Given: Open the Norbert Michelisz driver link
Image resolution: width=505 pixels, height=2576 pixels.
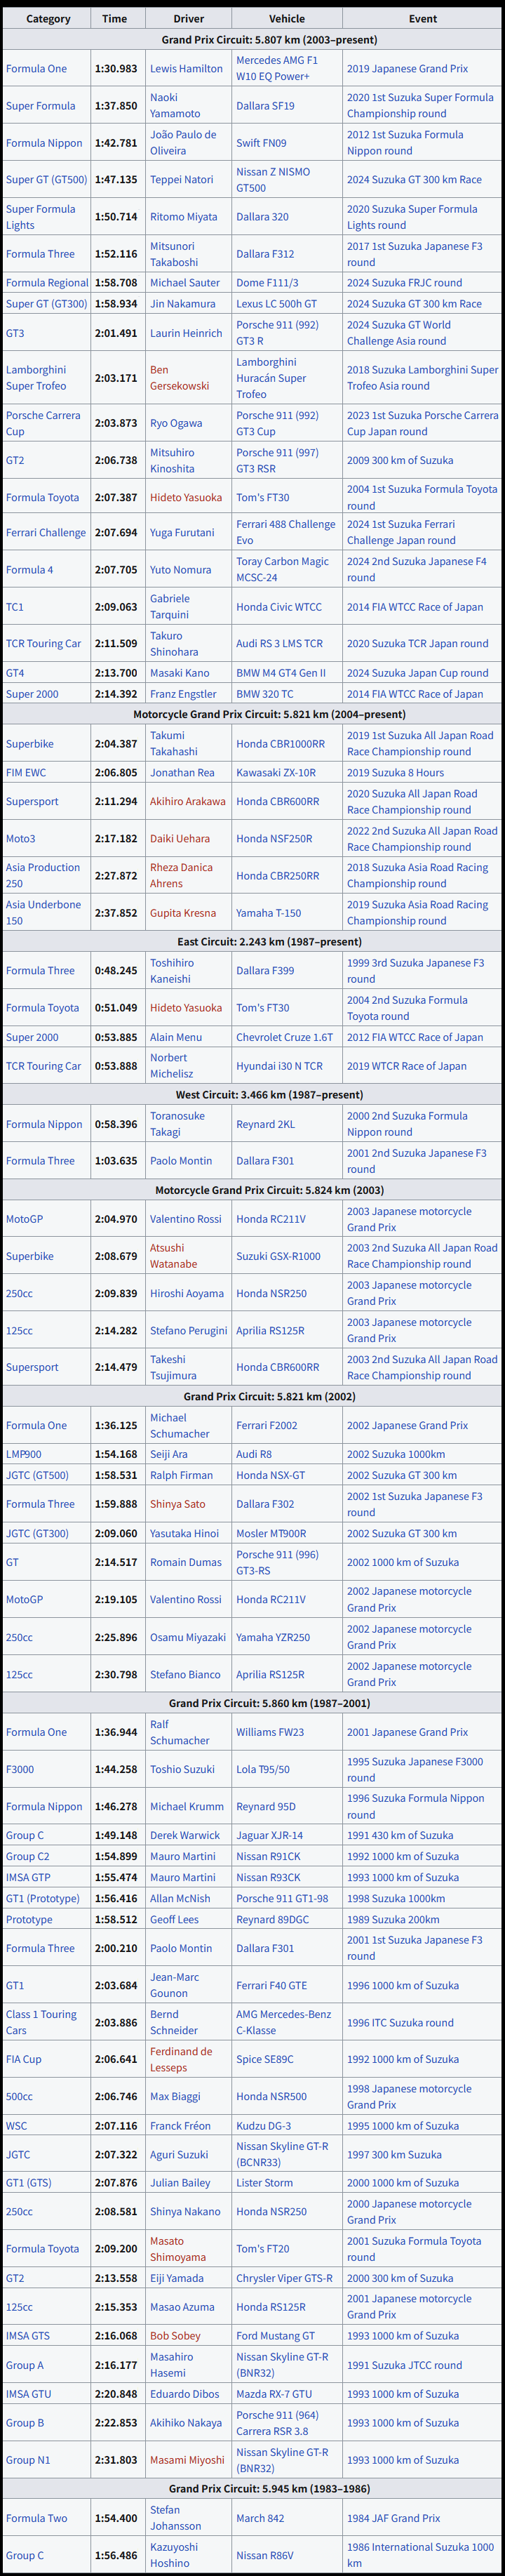Looking at the screenshot, I should pos(171,1066).
